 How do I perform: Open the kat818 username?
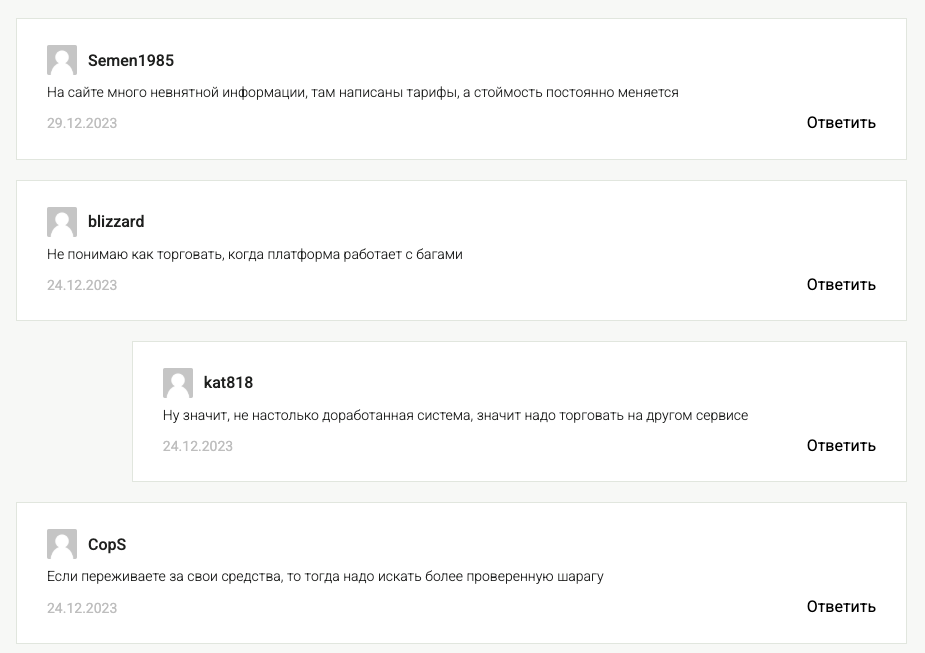pos(228,383)
